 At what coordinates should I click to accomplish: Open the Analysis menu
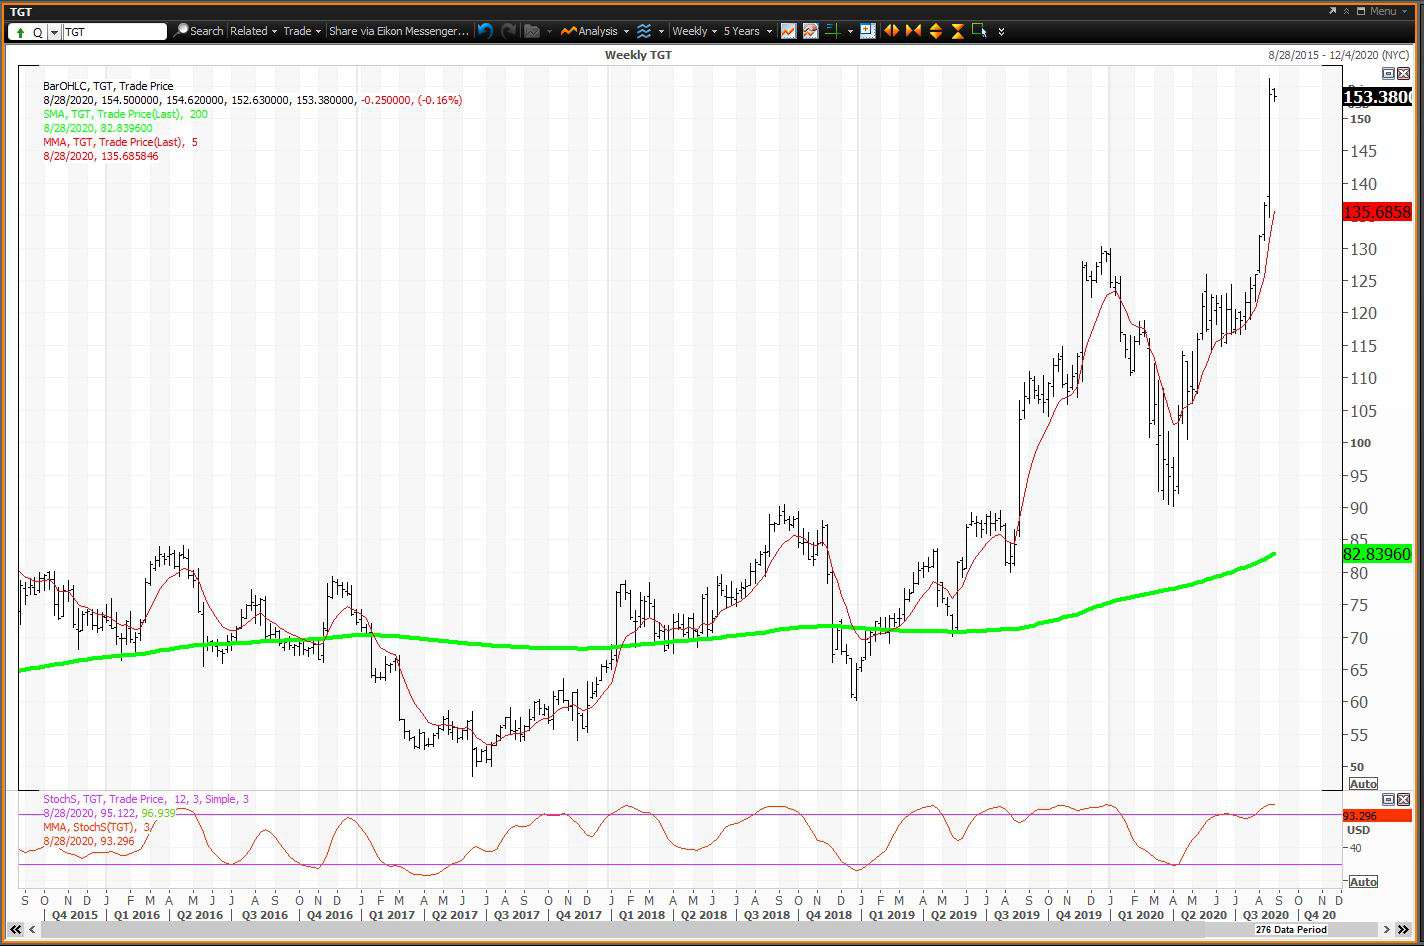pyautogui.click(x=594, y=31)
